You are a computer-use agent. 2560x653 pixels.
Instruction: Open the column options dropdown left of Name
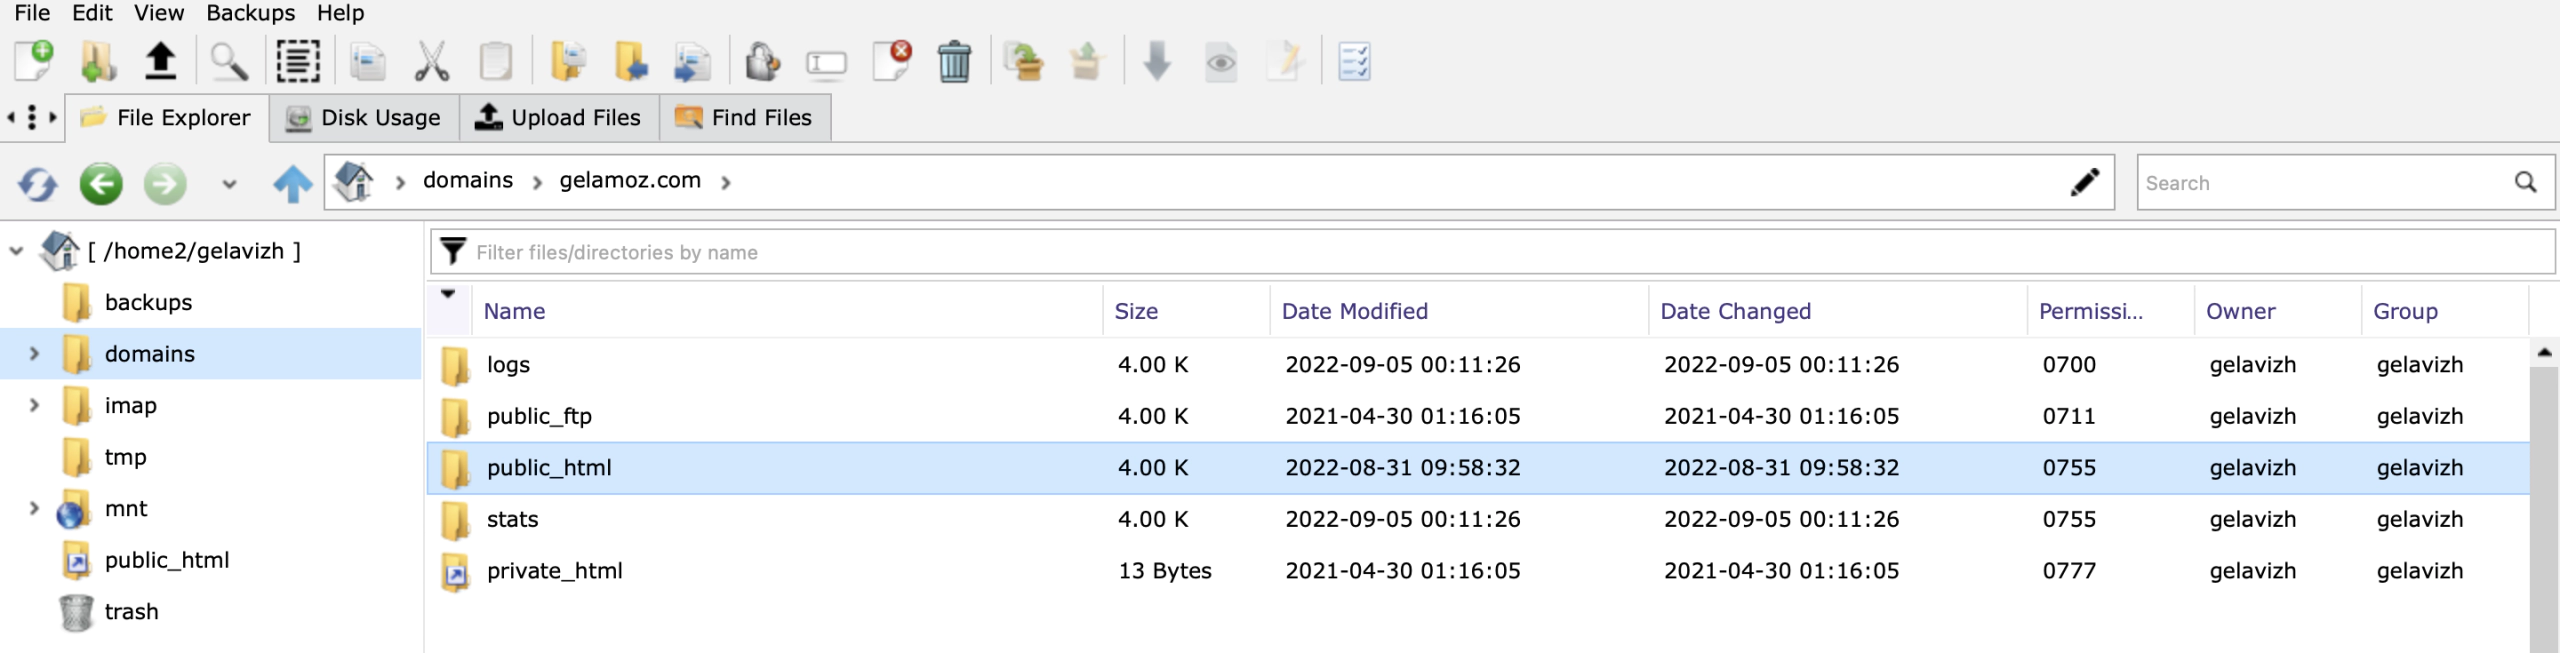448,294
